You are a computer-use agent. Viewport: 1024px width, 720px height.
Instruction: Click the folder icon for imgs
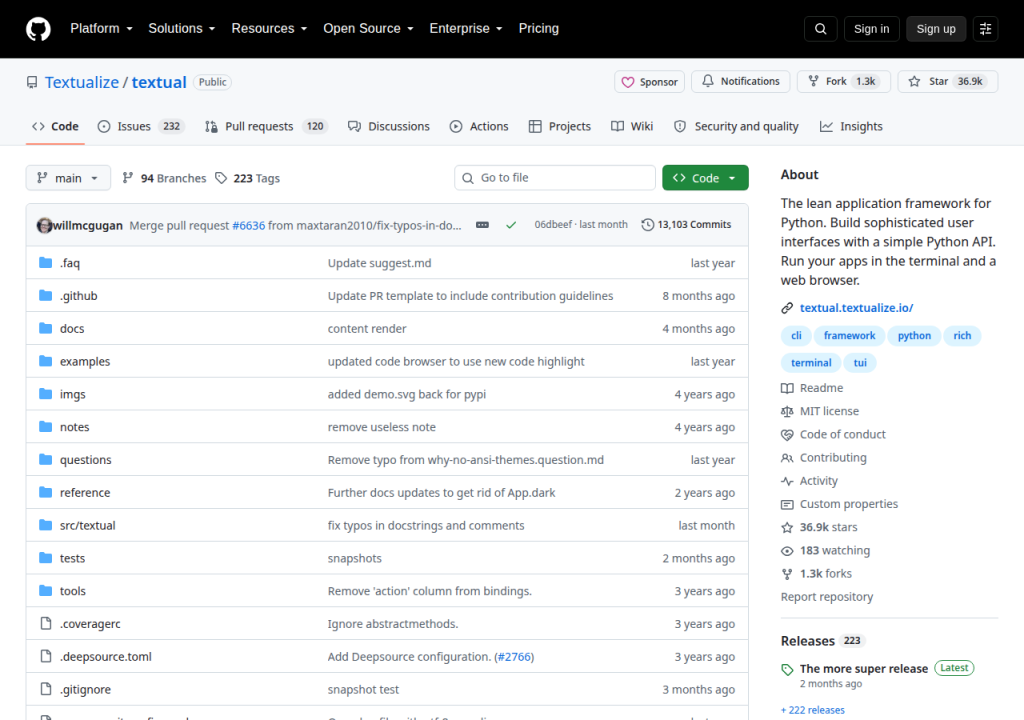[x=46, y=393]
